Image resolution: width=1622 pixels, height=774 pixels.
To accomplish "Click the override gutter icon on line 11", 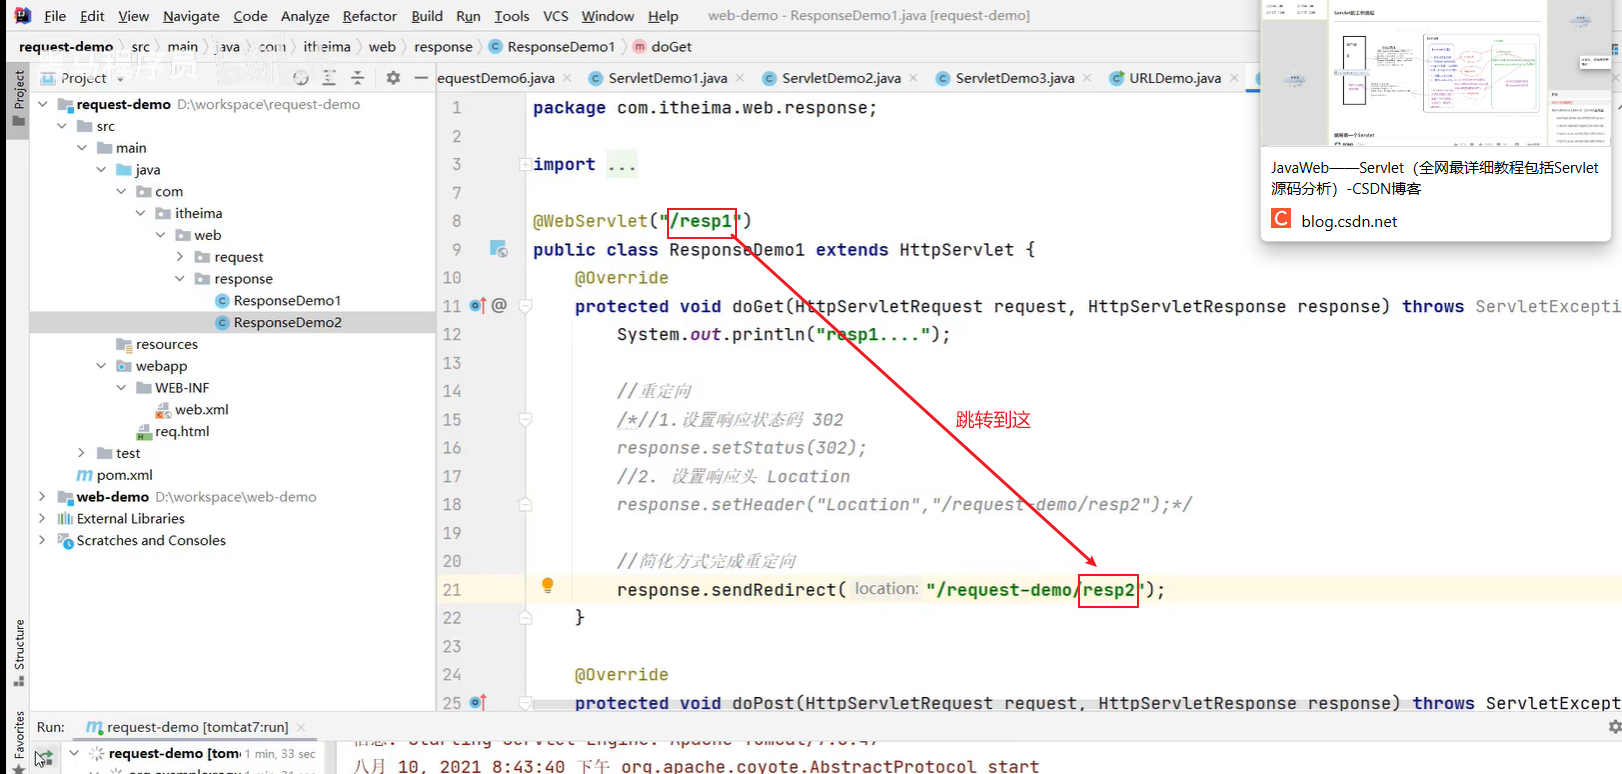I will [478, 305].
